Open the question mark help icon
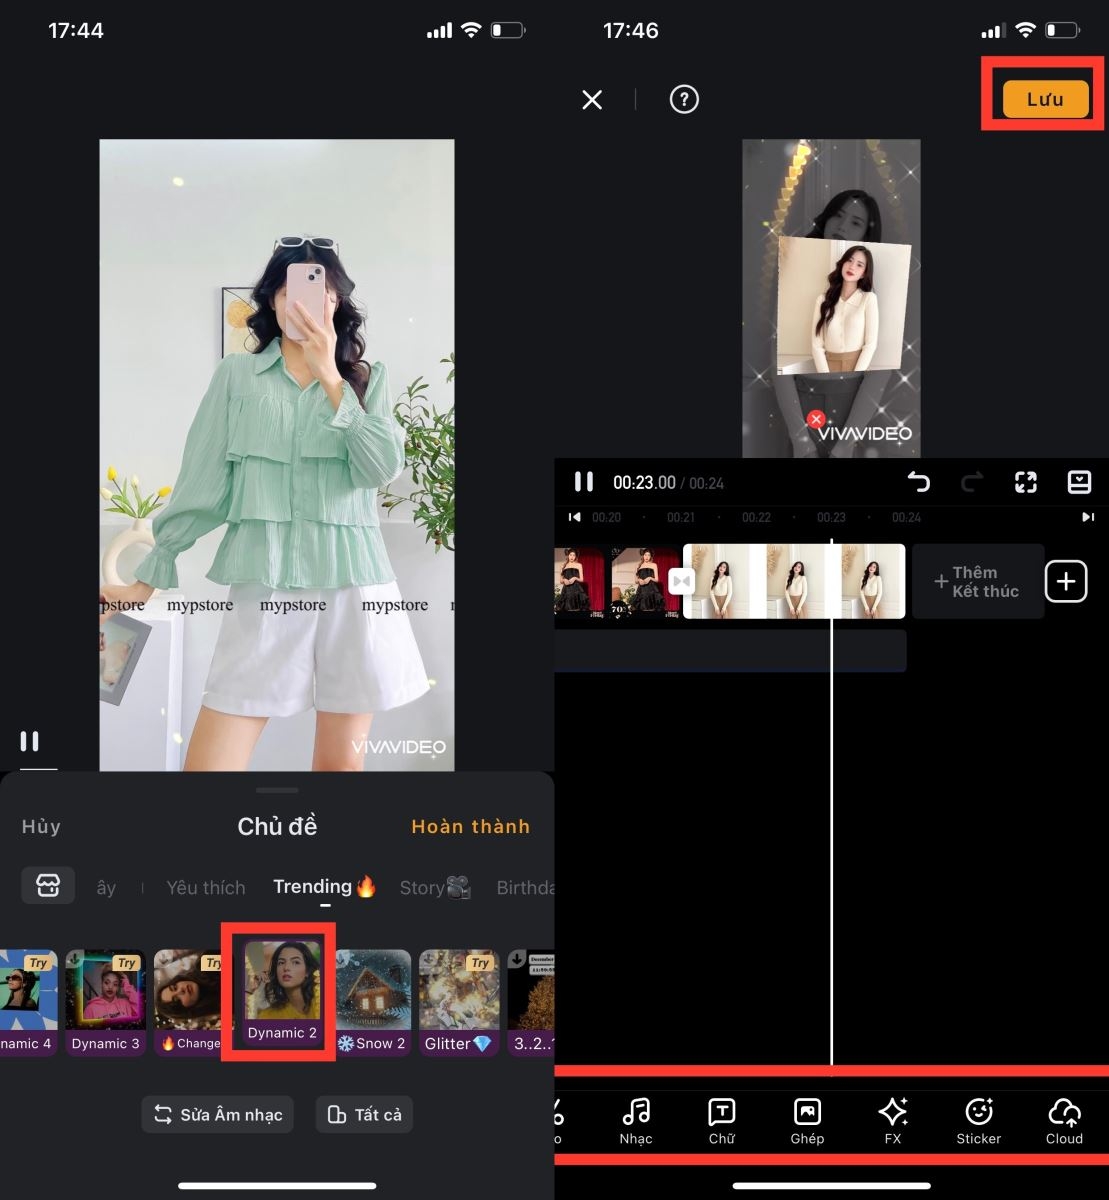This screenshot has height=1200, width=1109. tap(684, 99)
